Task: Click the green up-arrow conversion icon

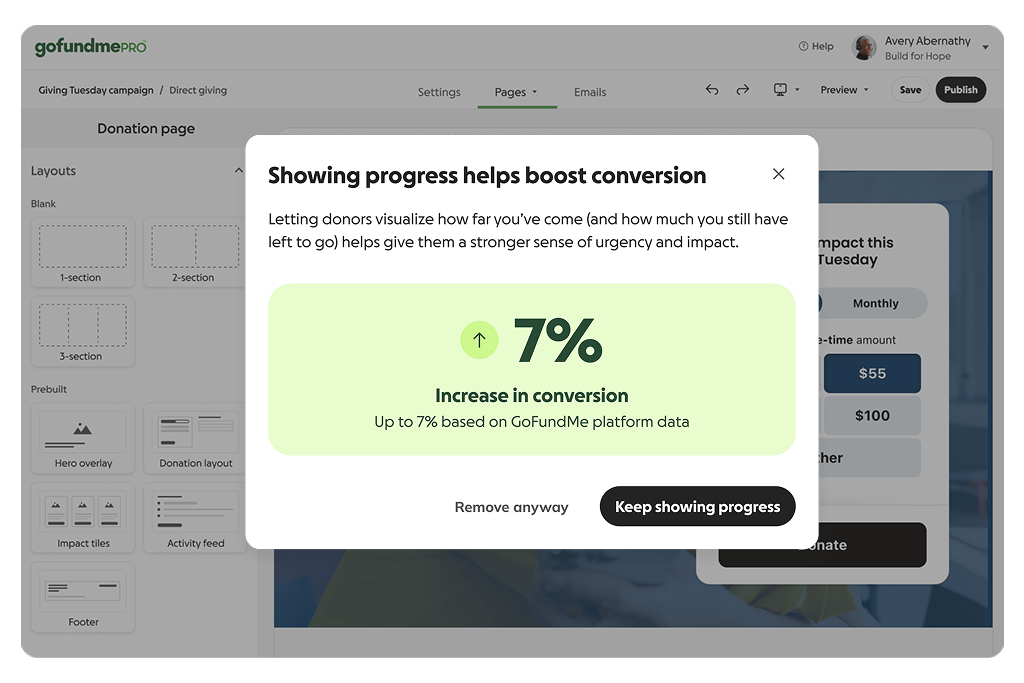Action: tap(479, 340)
